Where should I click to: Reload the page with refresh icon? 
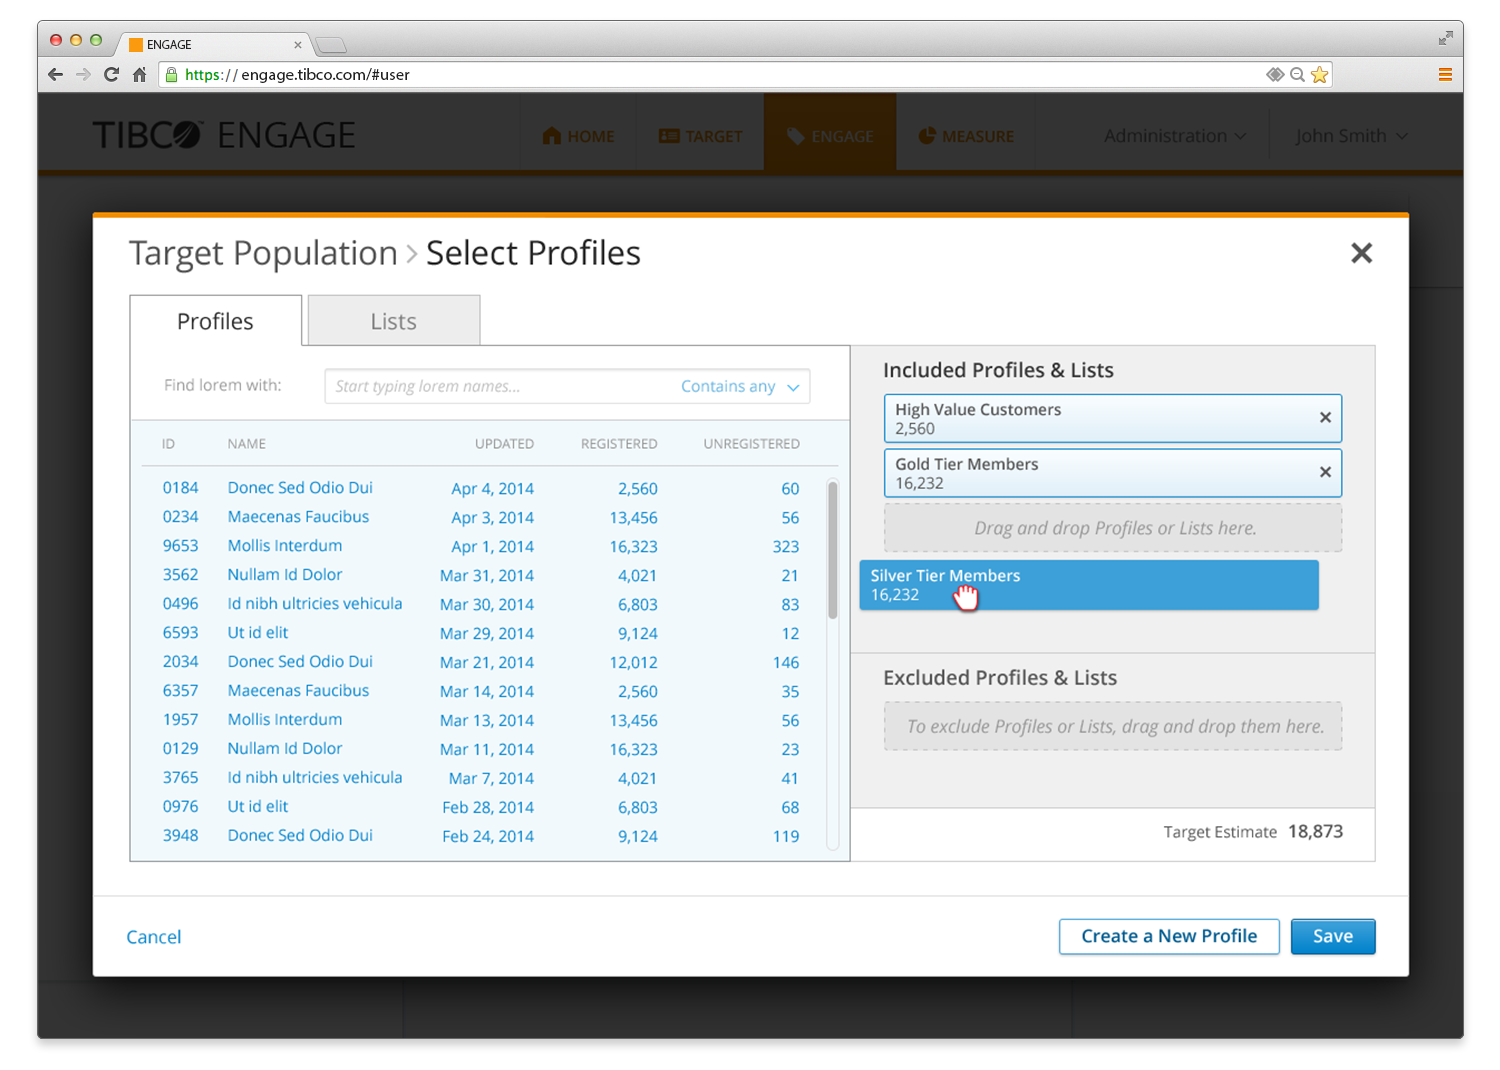click(111, 74)
